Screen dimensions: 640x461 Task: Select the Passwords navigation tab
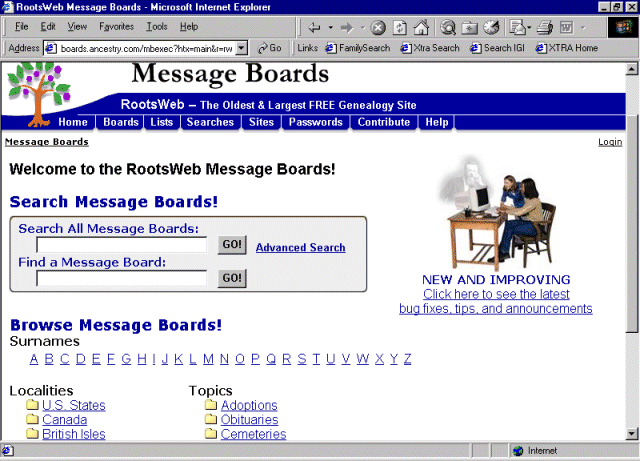tap(316, 122)
